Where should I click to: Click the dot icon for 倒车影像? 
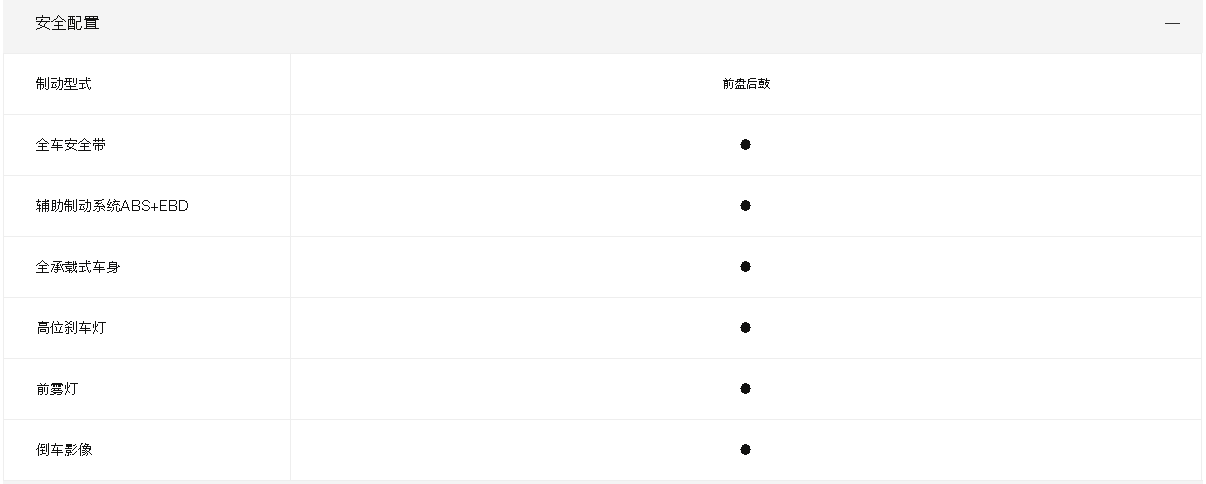tap(746, 450)
